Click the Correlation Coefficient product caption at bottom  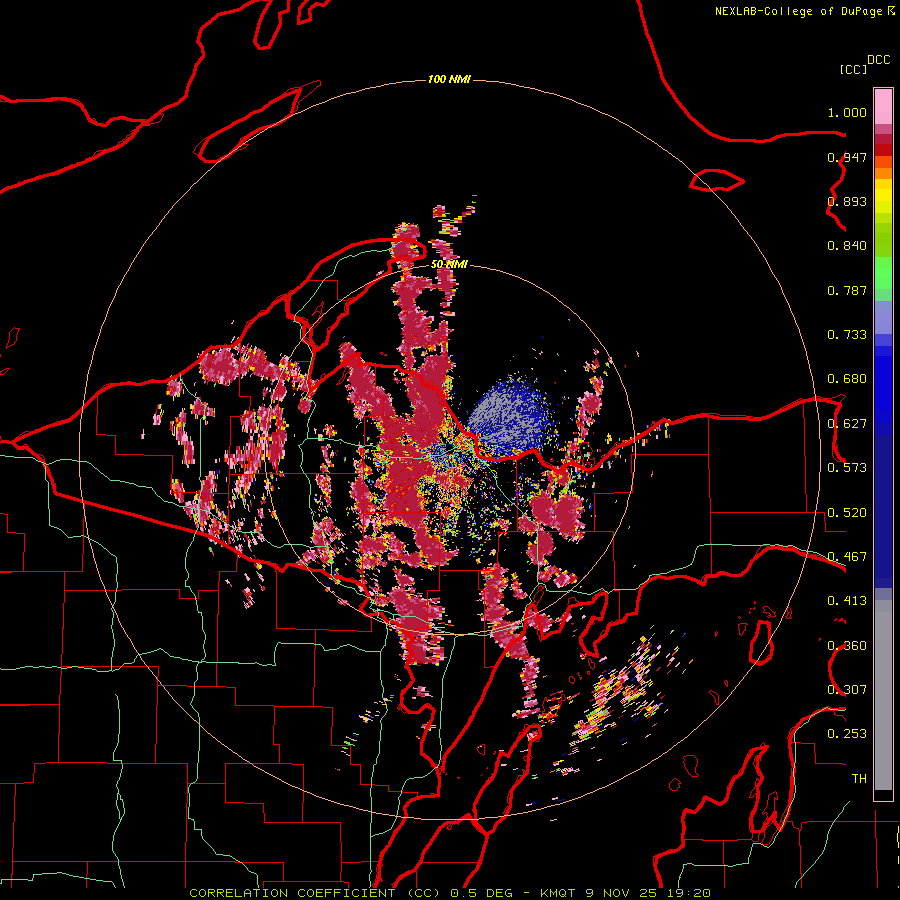tap(450, 893)
